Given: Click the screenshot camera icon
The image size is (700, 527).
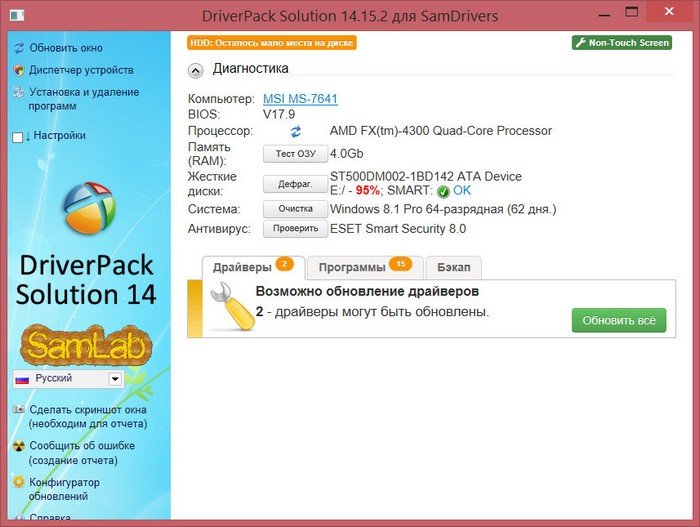Looking at the screenshot, I should pos(19,409).
